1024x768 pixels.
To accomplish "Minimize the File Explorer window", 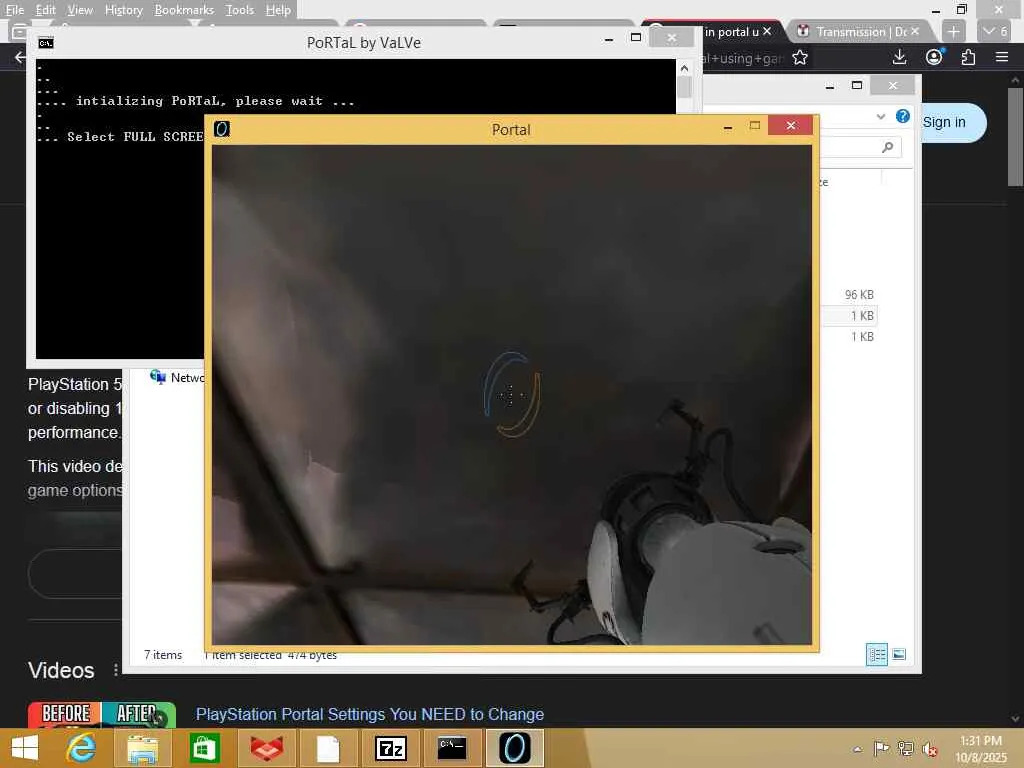I will (830, 86).
